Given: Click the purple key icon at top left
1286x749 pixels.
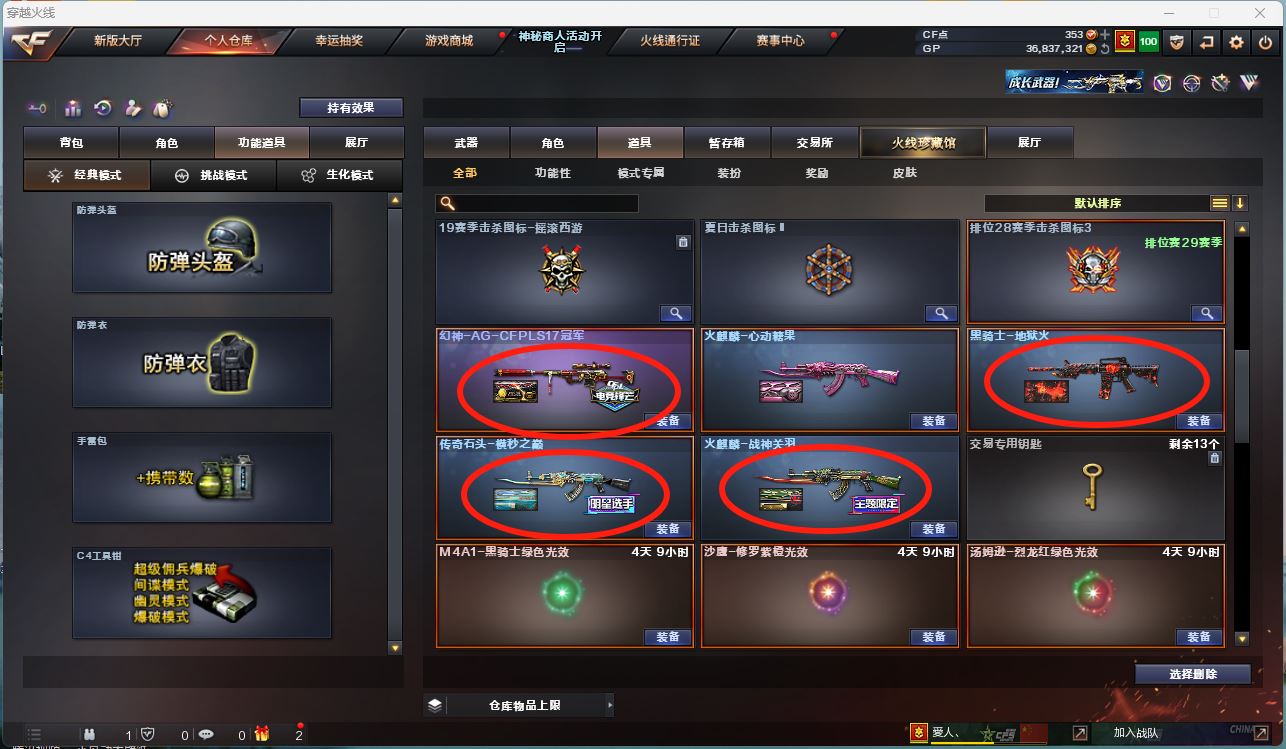Looking at the screenshot, I should (x=37, y=108).
